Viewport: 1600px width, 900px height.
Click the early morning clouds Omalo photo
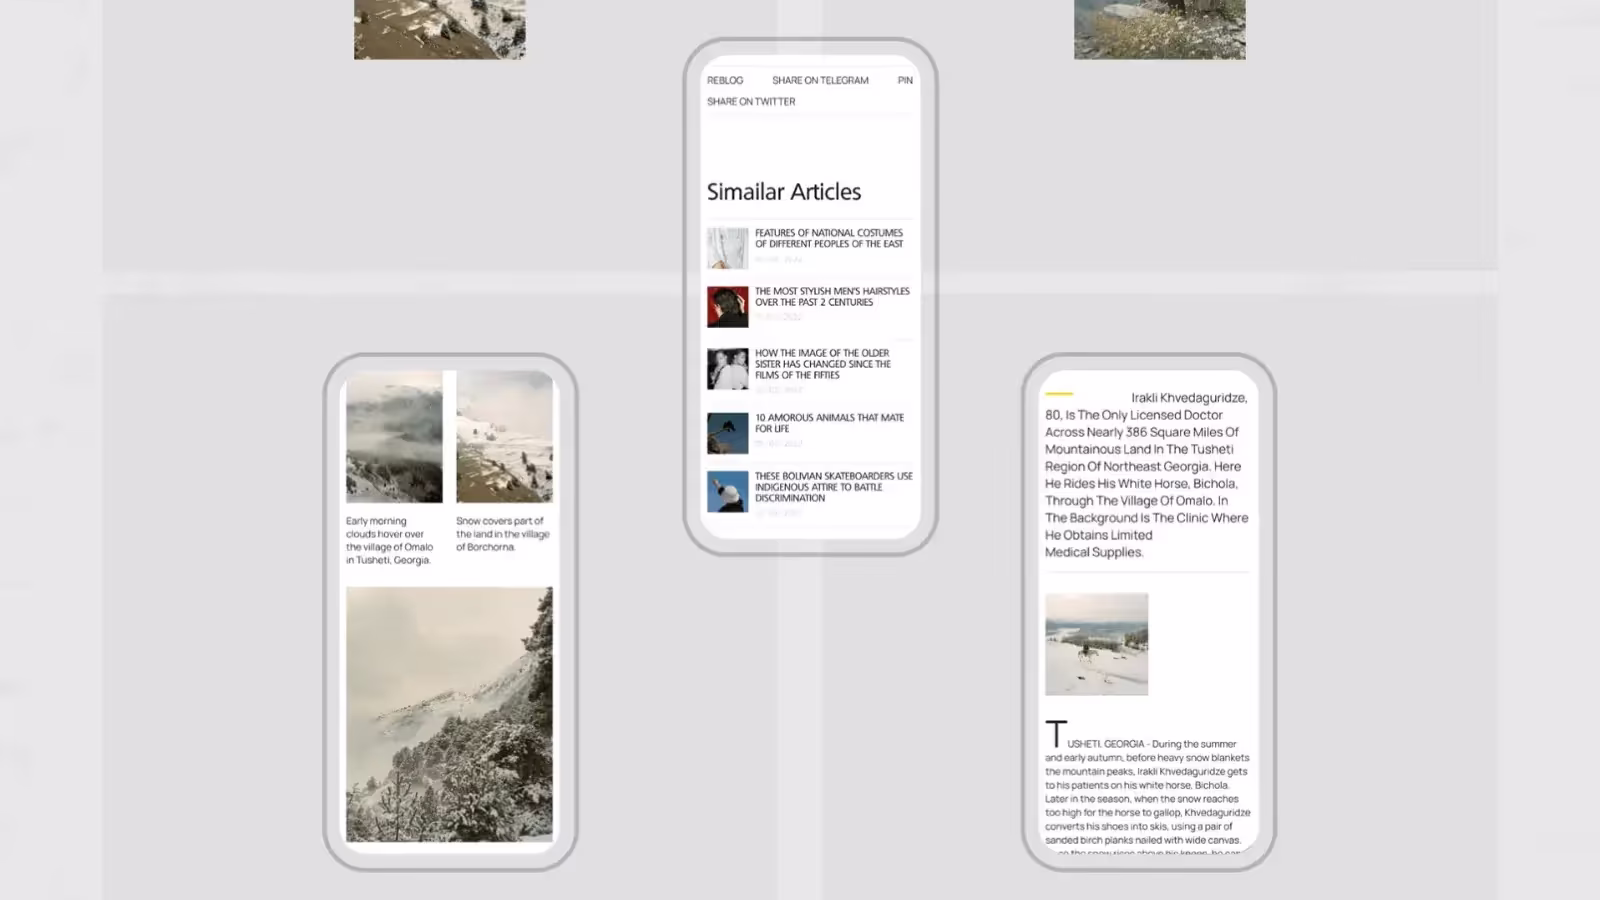pos(394,437)
